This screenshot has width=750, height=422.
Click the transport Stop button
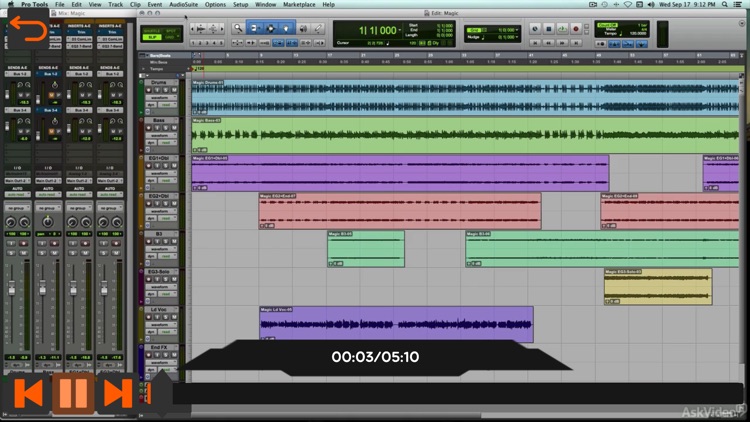coord(549,29)
